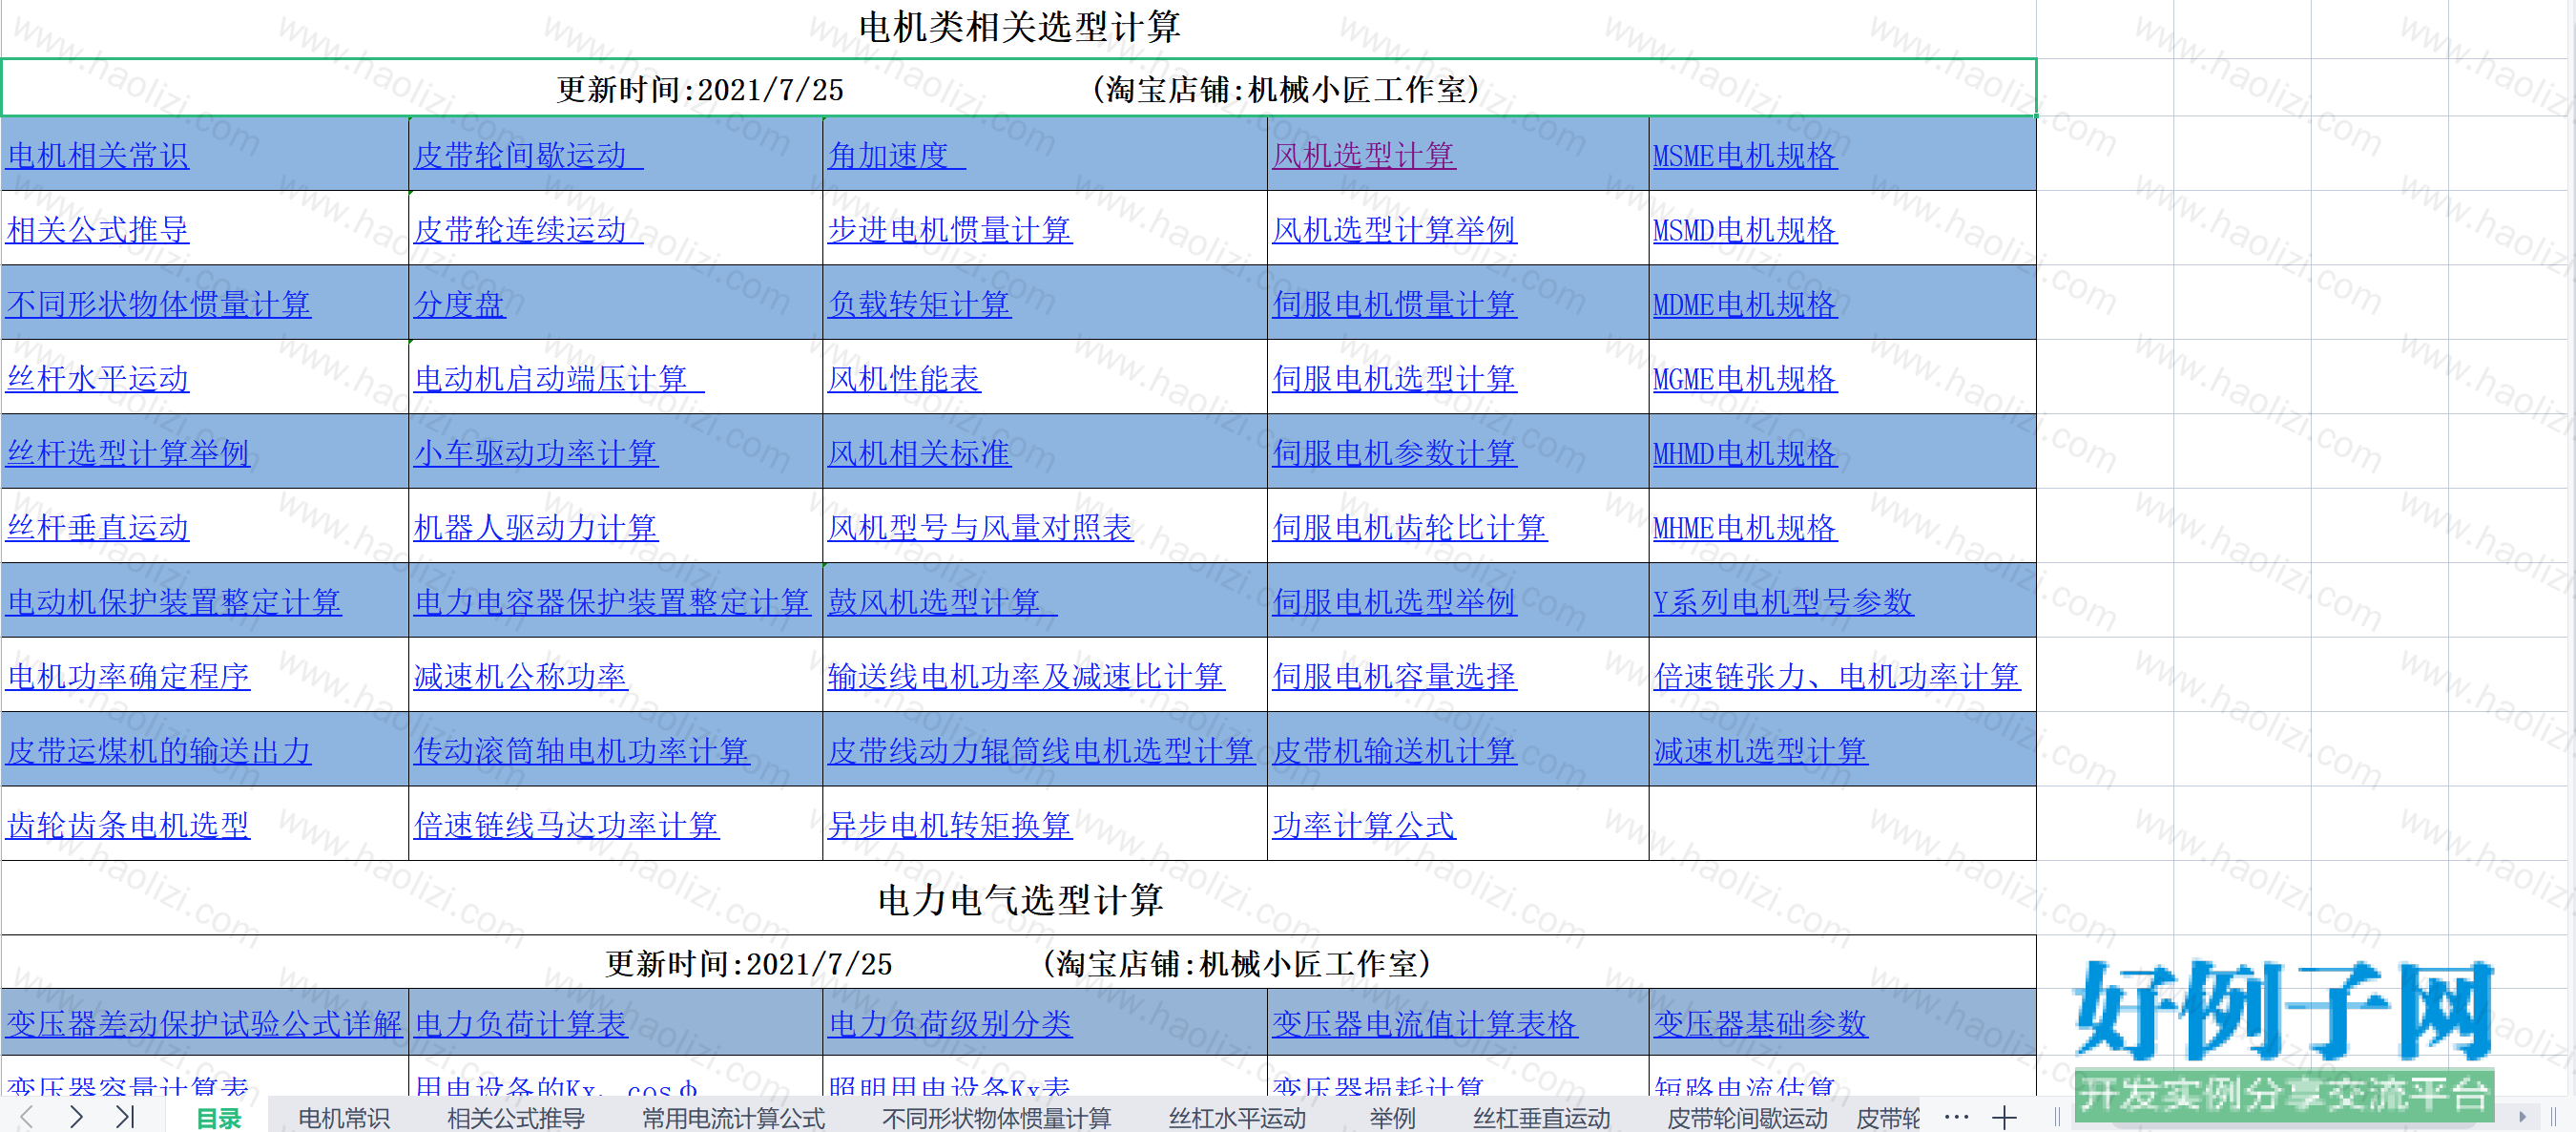Open the 传动滚筒轴电机功率计算 link
The image size is (2576, 1132).
click(582, 751)
